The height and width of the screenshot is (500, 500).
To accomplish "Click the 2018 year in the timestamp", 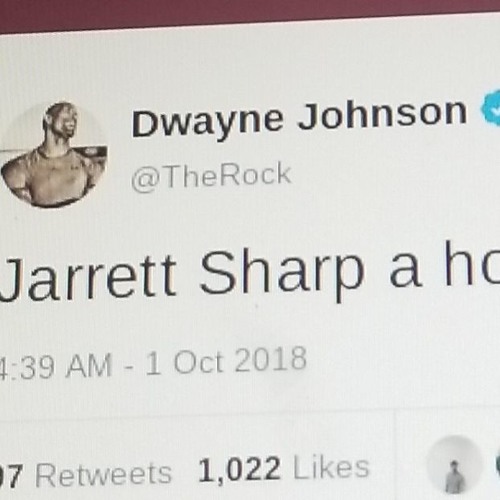I will pyautogui.click(x=271, y=359).
